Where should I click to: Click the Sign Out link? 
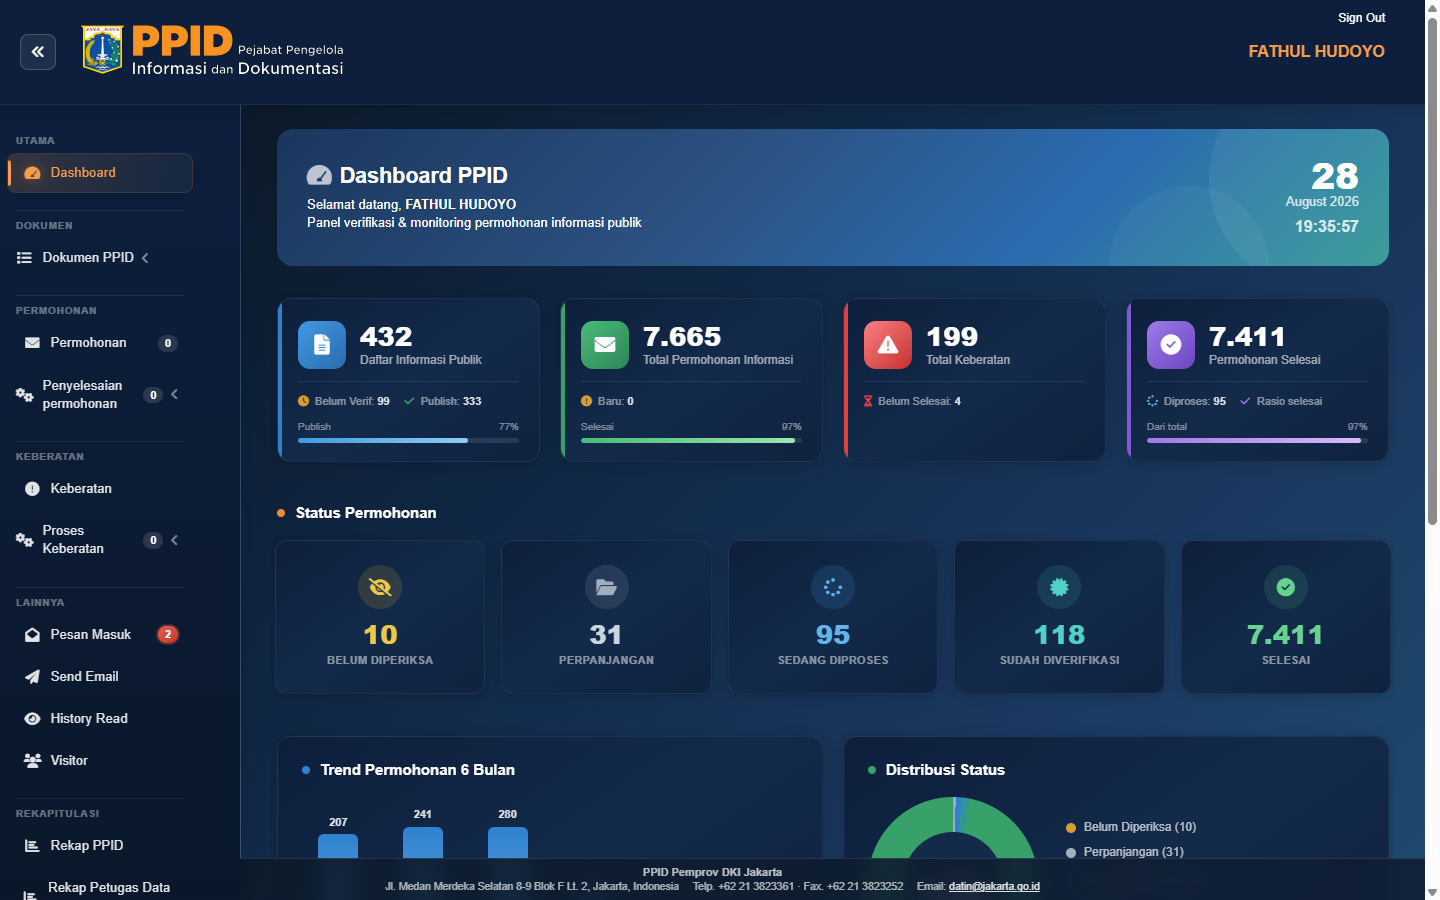point(1361,18)
